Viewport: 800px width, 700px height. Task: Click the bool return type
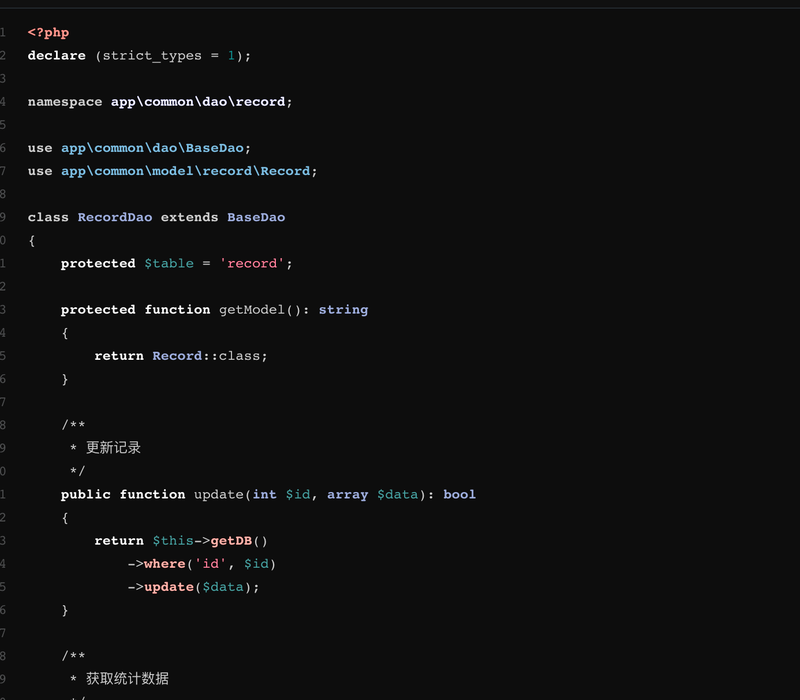click(459, 495)
